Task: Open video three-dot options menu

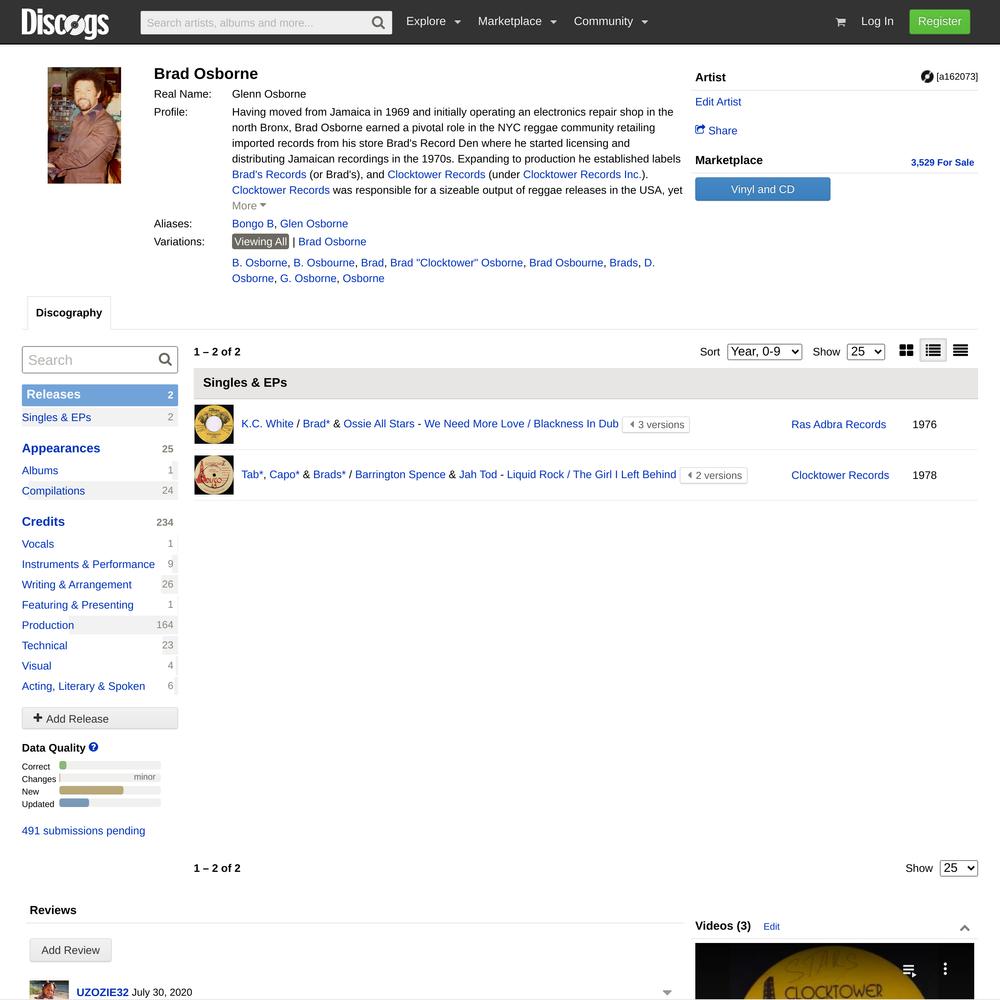Action: coord(945,969)
